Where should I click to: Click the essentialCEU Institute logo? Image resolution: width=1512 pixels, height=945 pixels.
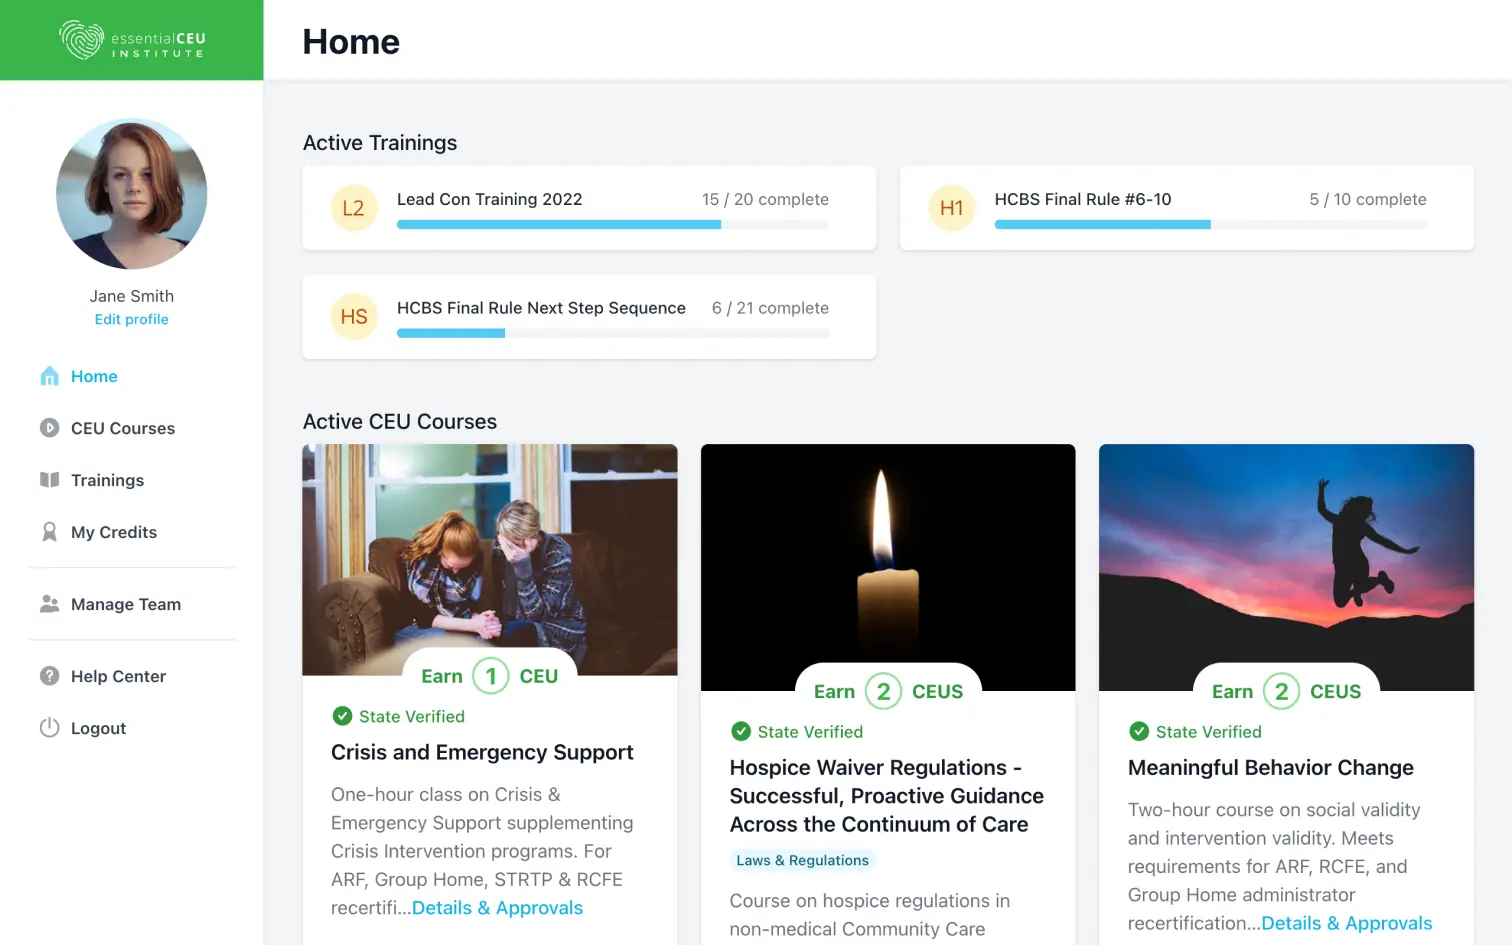point(132,40)
